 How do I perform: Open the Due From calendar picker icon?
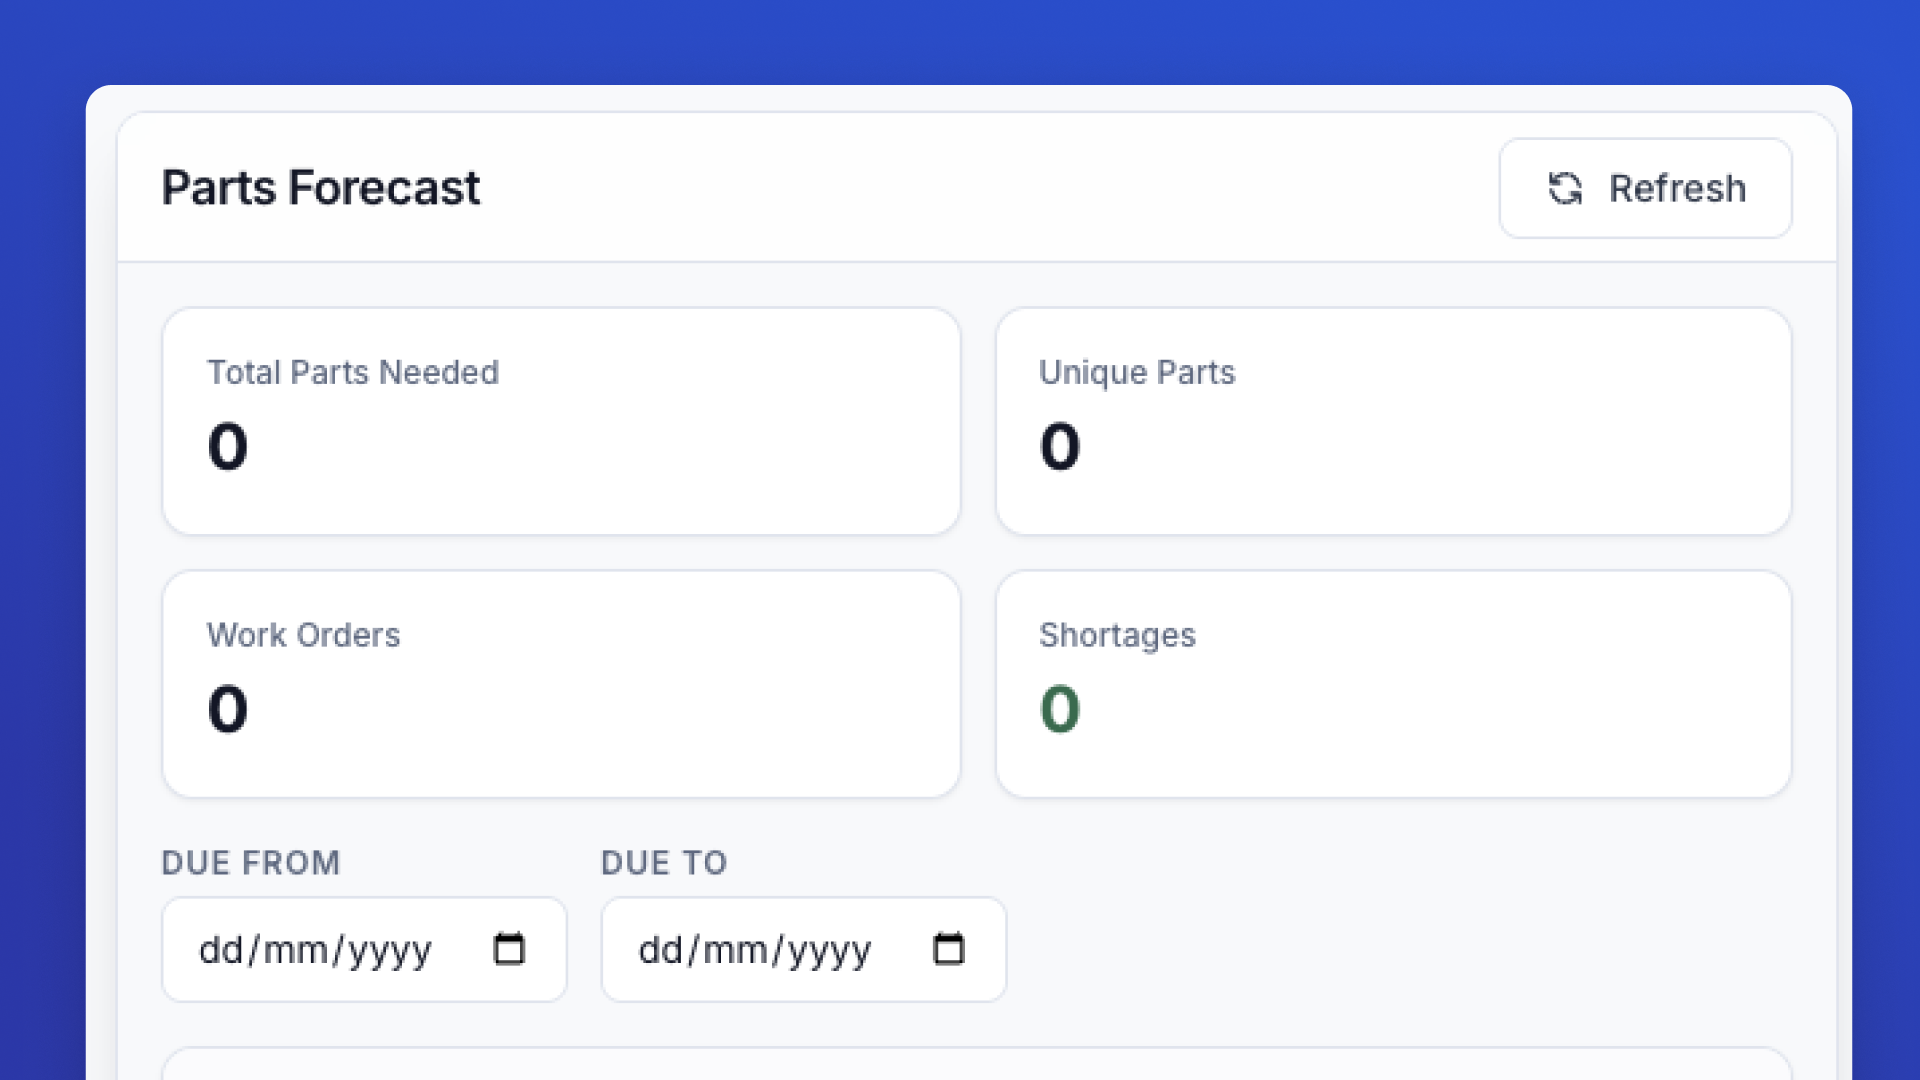pyautogui.click(x=509, y=950)
